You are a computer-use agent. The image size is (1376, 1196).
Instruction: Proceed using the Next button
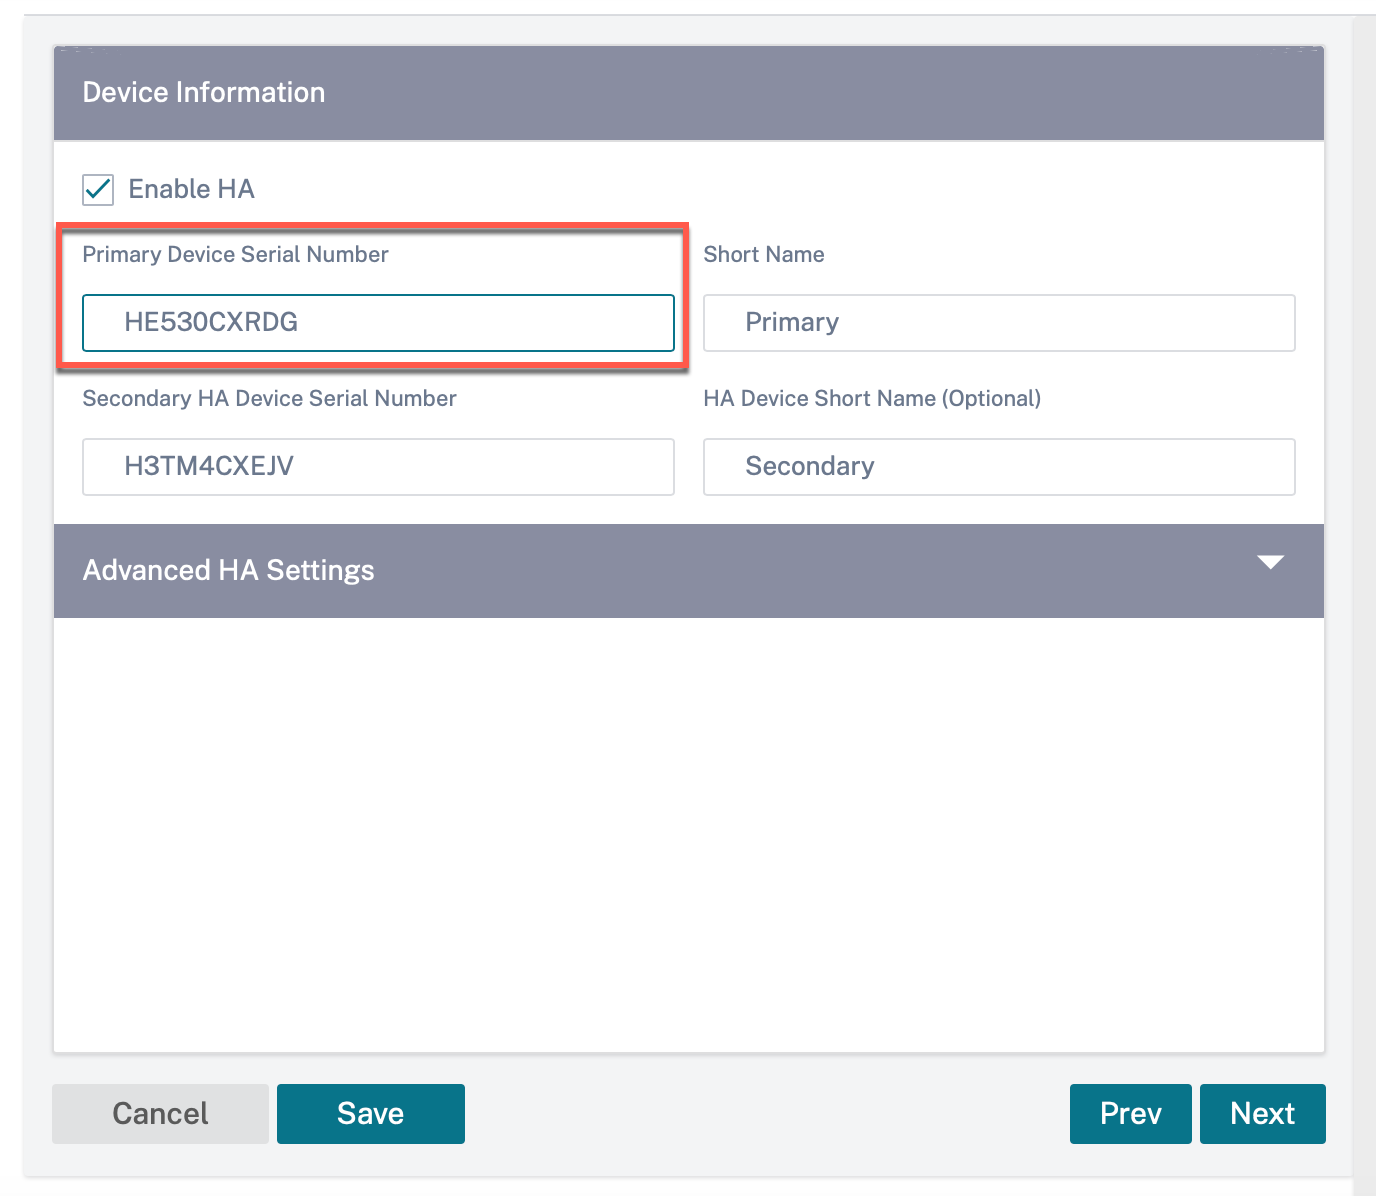pos(1263,1114)
